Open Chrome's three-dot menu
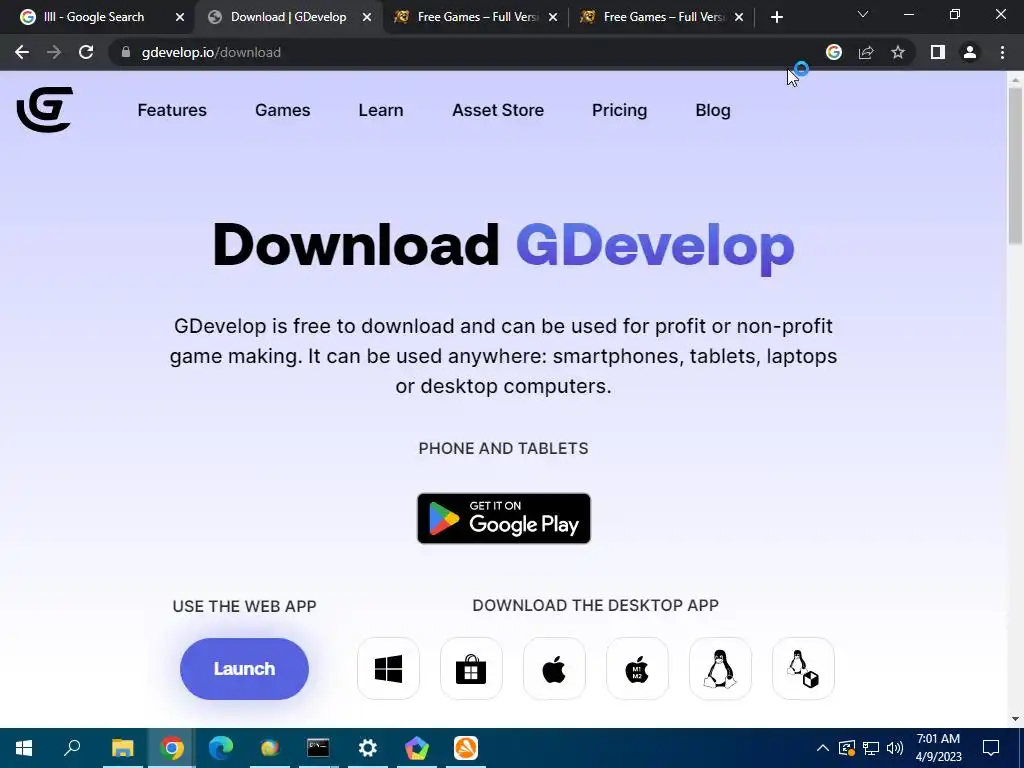 pyautogui.click(x=1002, y=52)
